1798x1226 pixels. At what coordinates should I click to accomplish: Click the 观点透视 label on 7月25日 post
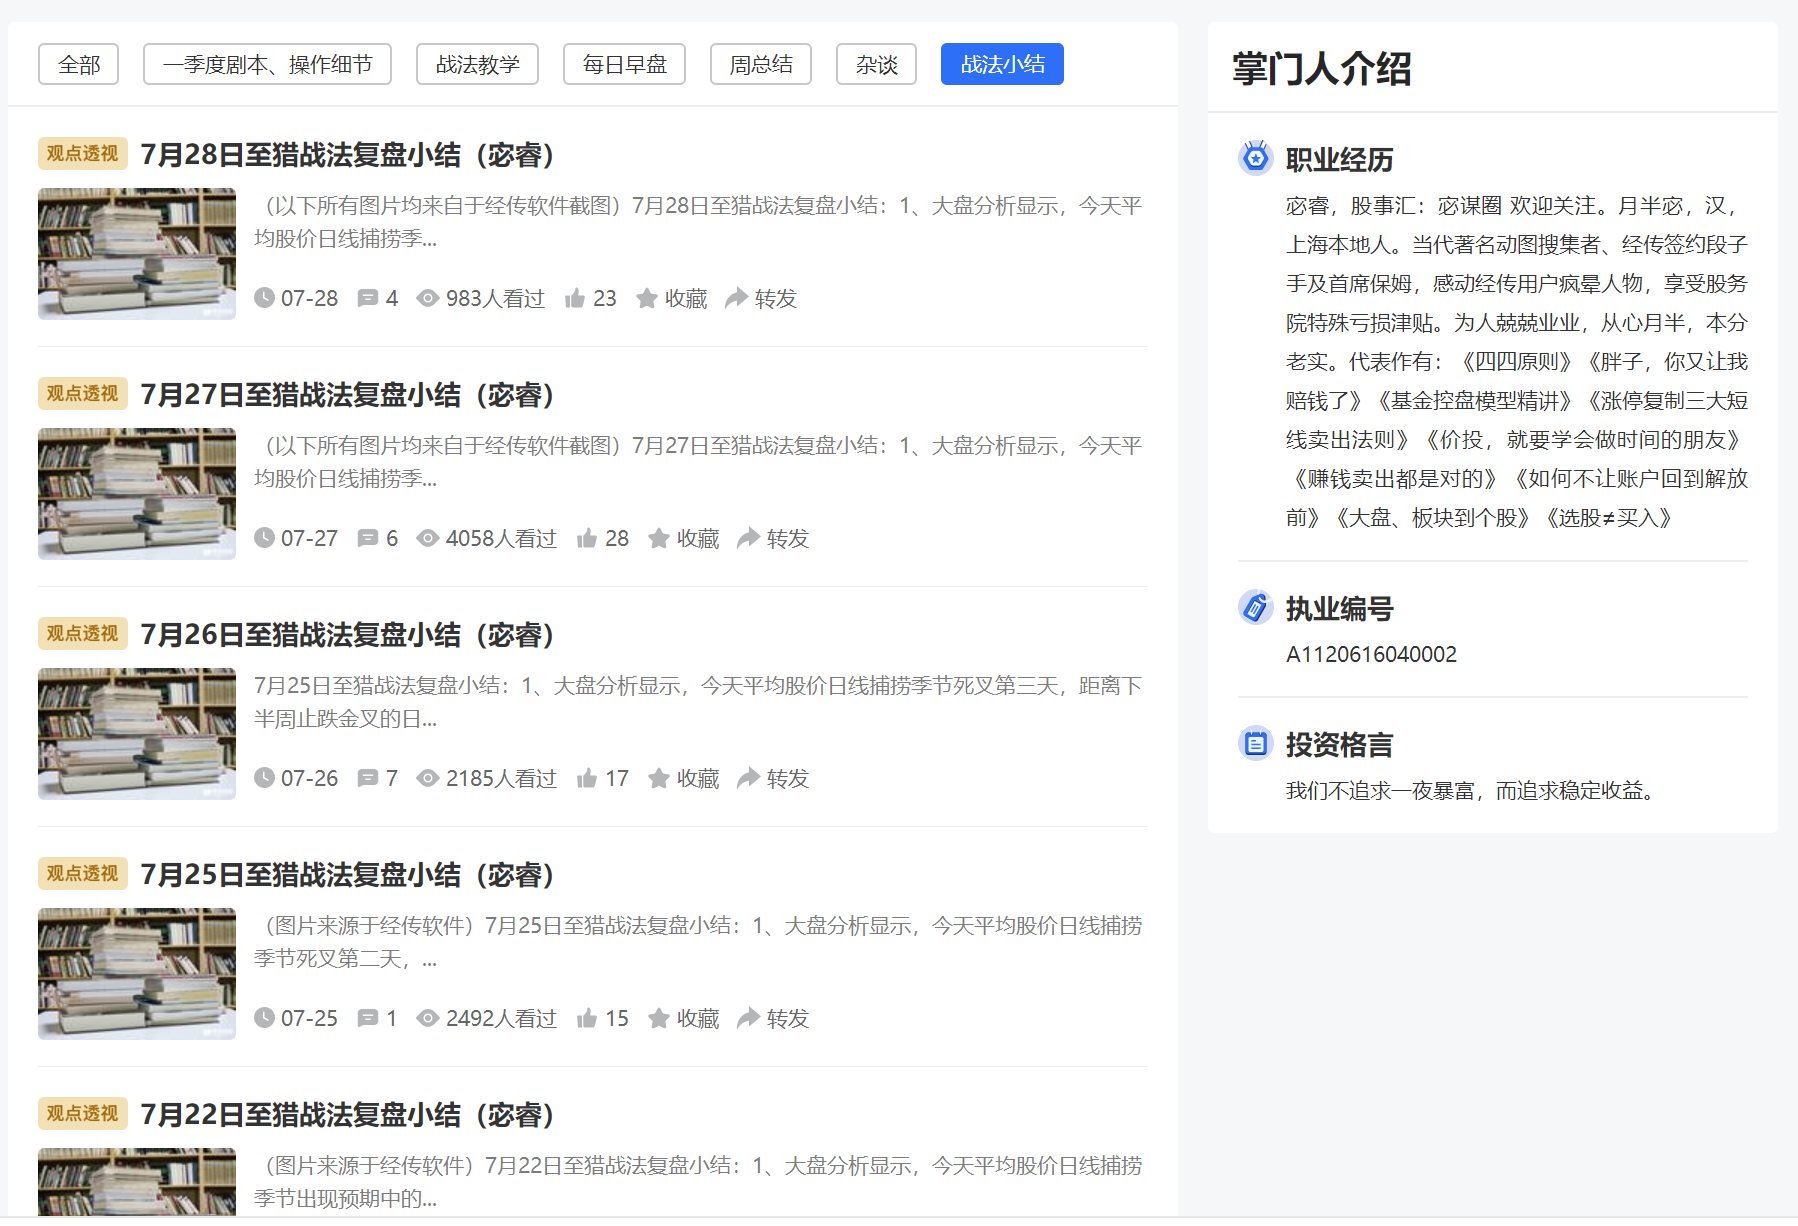pyautogui.click(x=83, y=874)
